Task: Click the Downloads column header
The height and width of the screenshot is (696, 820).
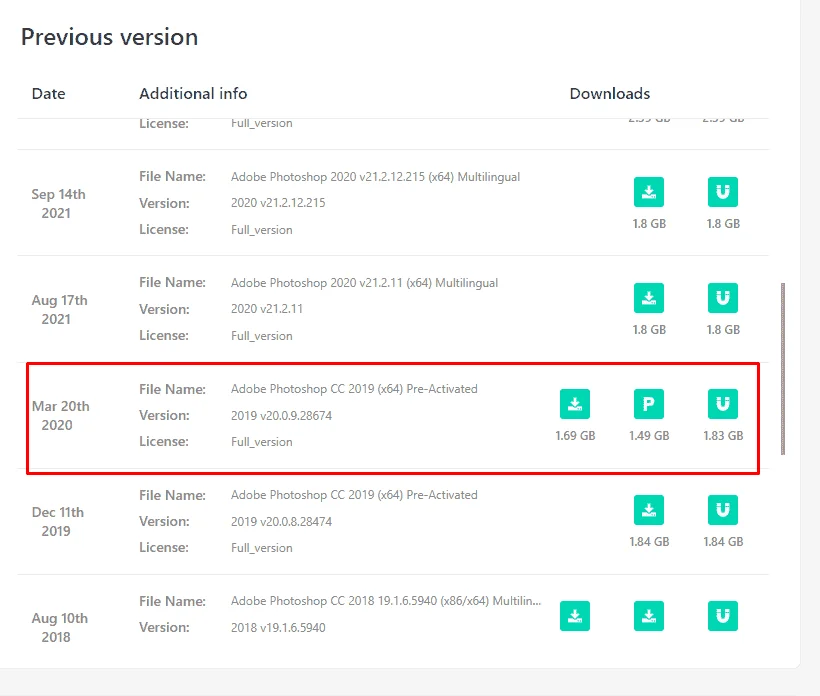Action: tap(610, 94)
